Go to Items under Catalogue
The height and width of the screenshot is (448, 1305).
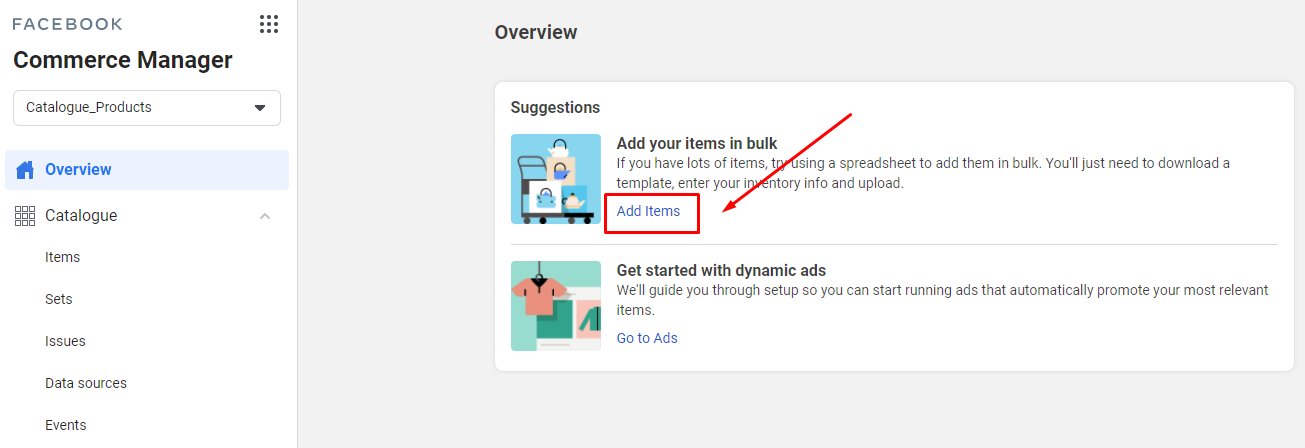[x=62, y=257]
